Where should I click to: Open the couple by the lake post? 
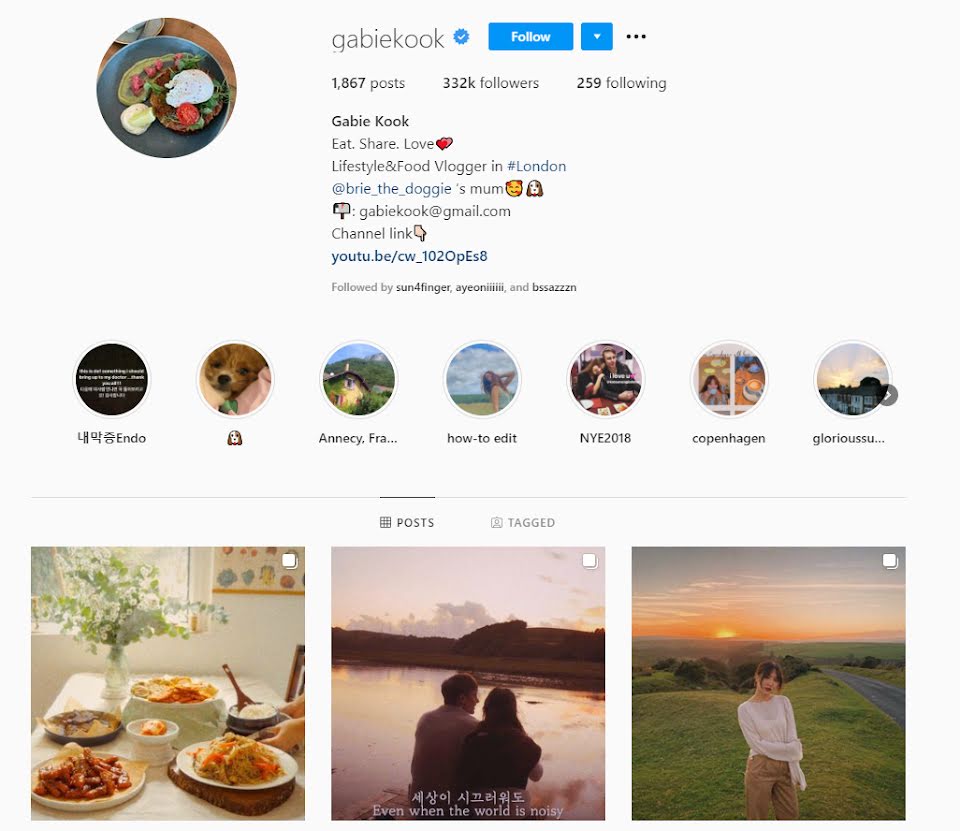tap(468, 683)
